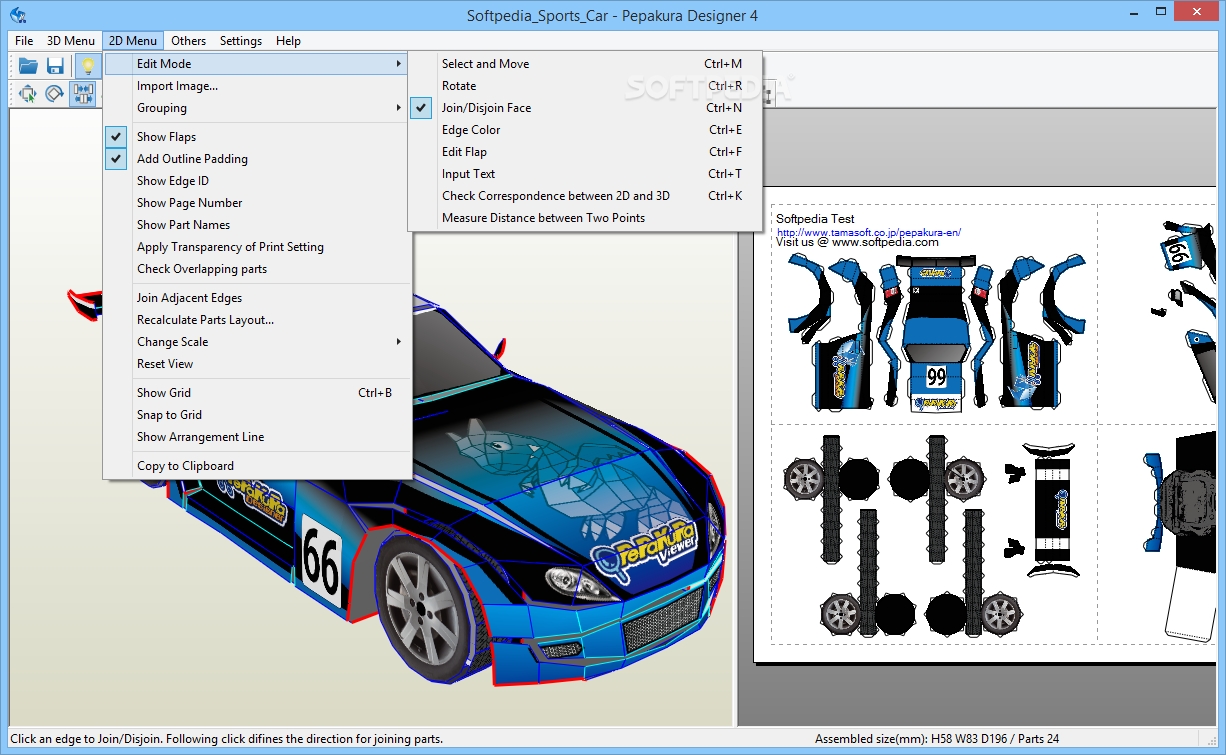Screen dimensions: 1226x755
Task: Click Assembled size(mm) status bar text
Action: [x=937, y=739]
